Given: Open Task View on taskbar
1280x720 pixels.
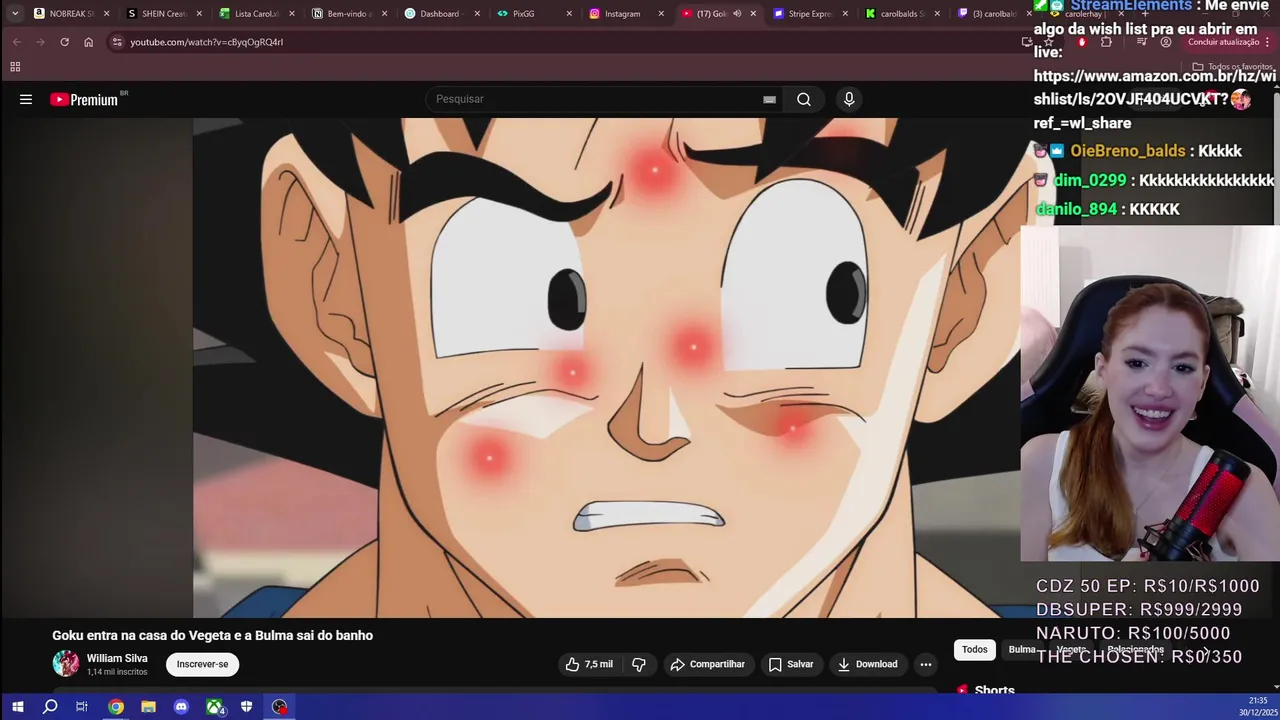Looking at the screenshot, I should pos(82,707).
